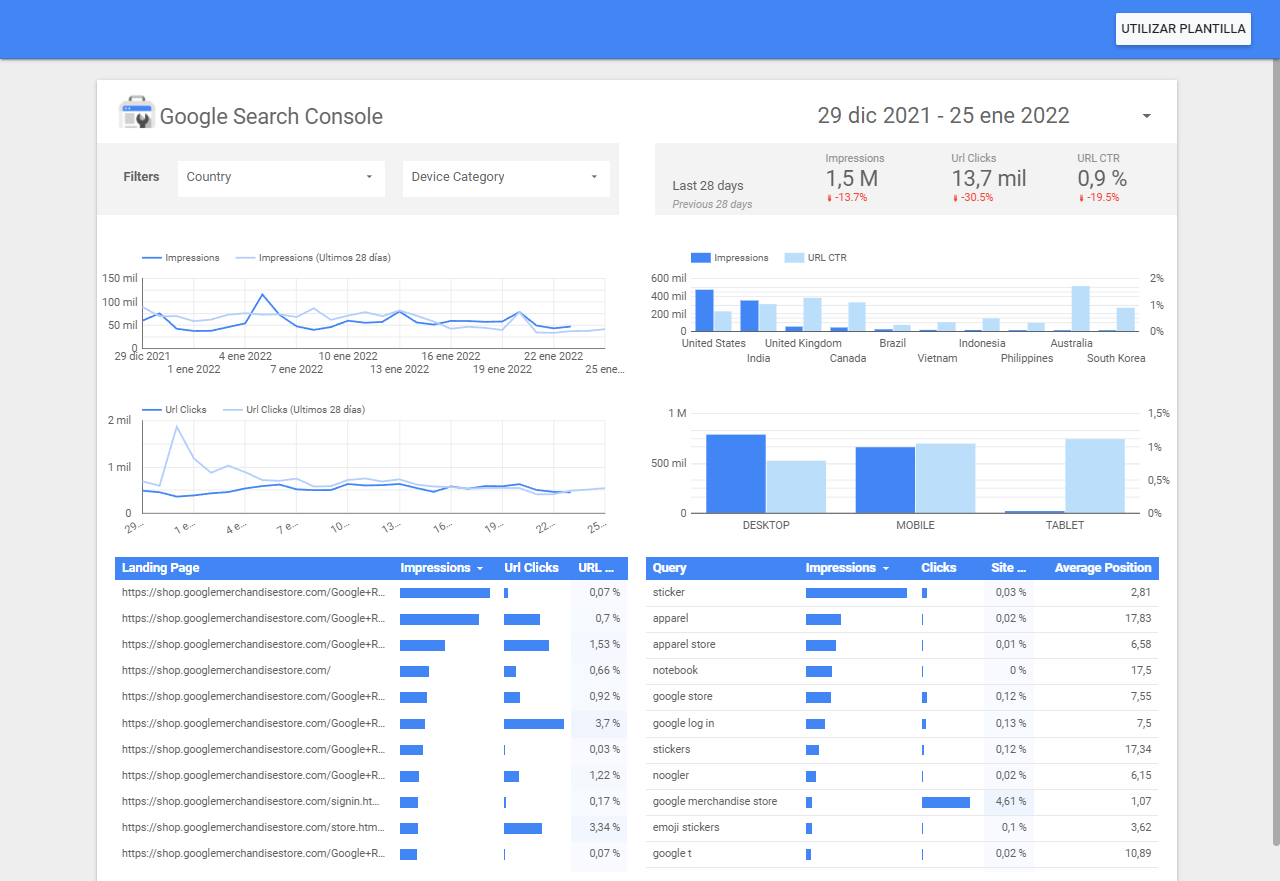
Task: Click the Filters label
Action: (141, 177)
